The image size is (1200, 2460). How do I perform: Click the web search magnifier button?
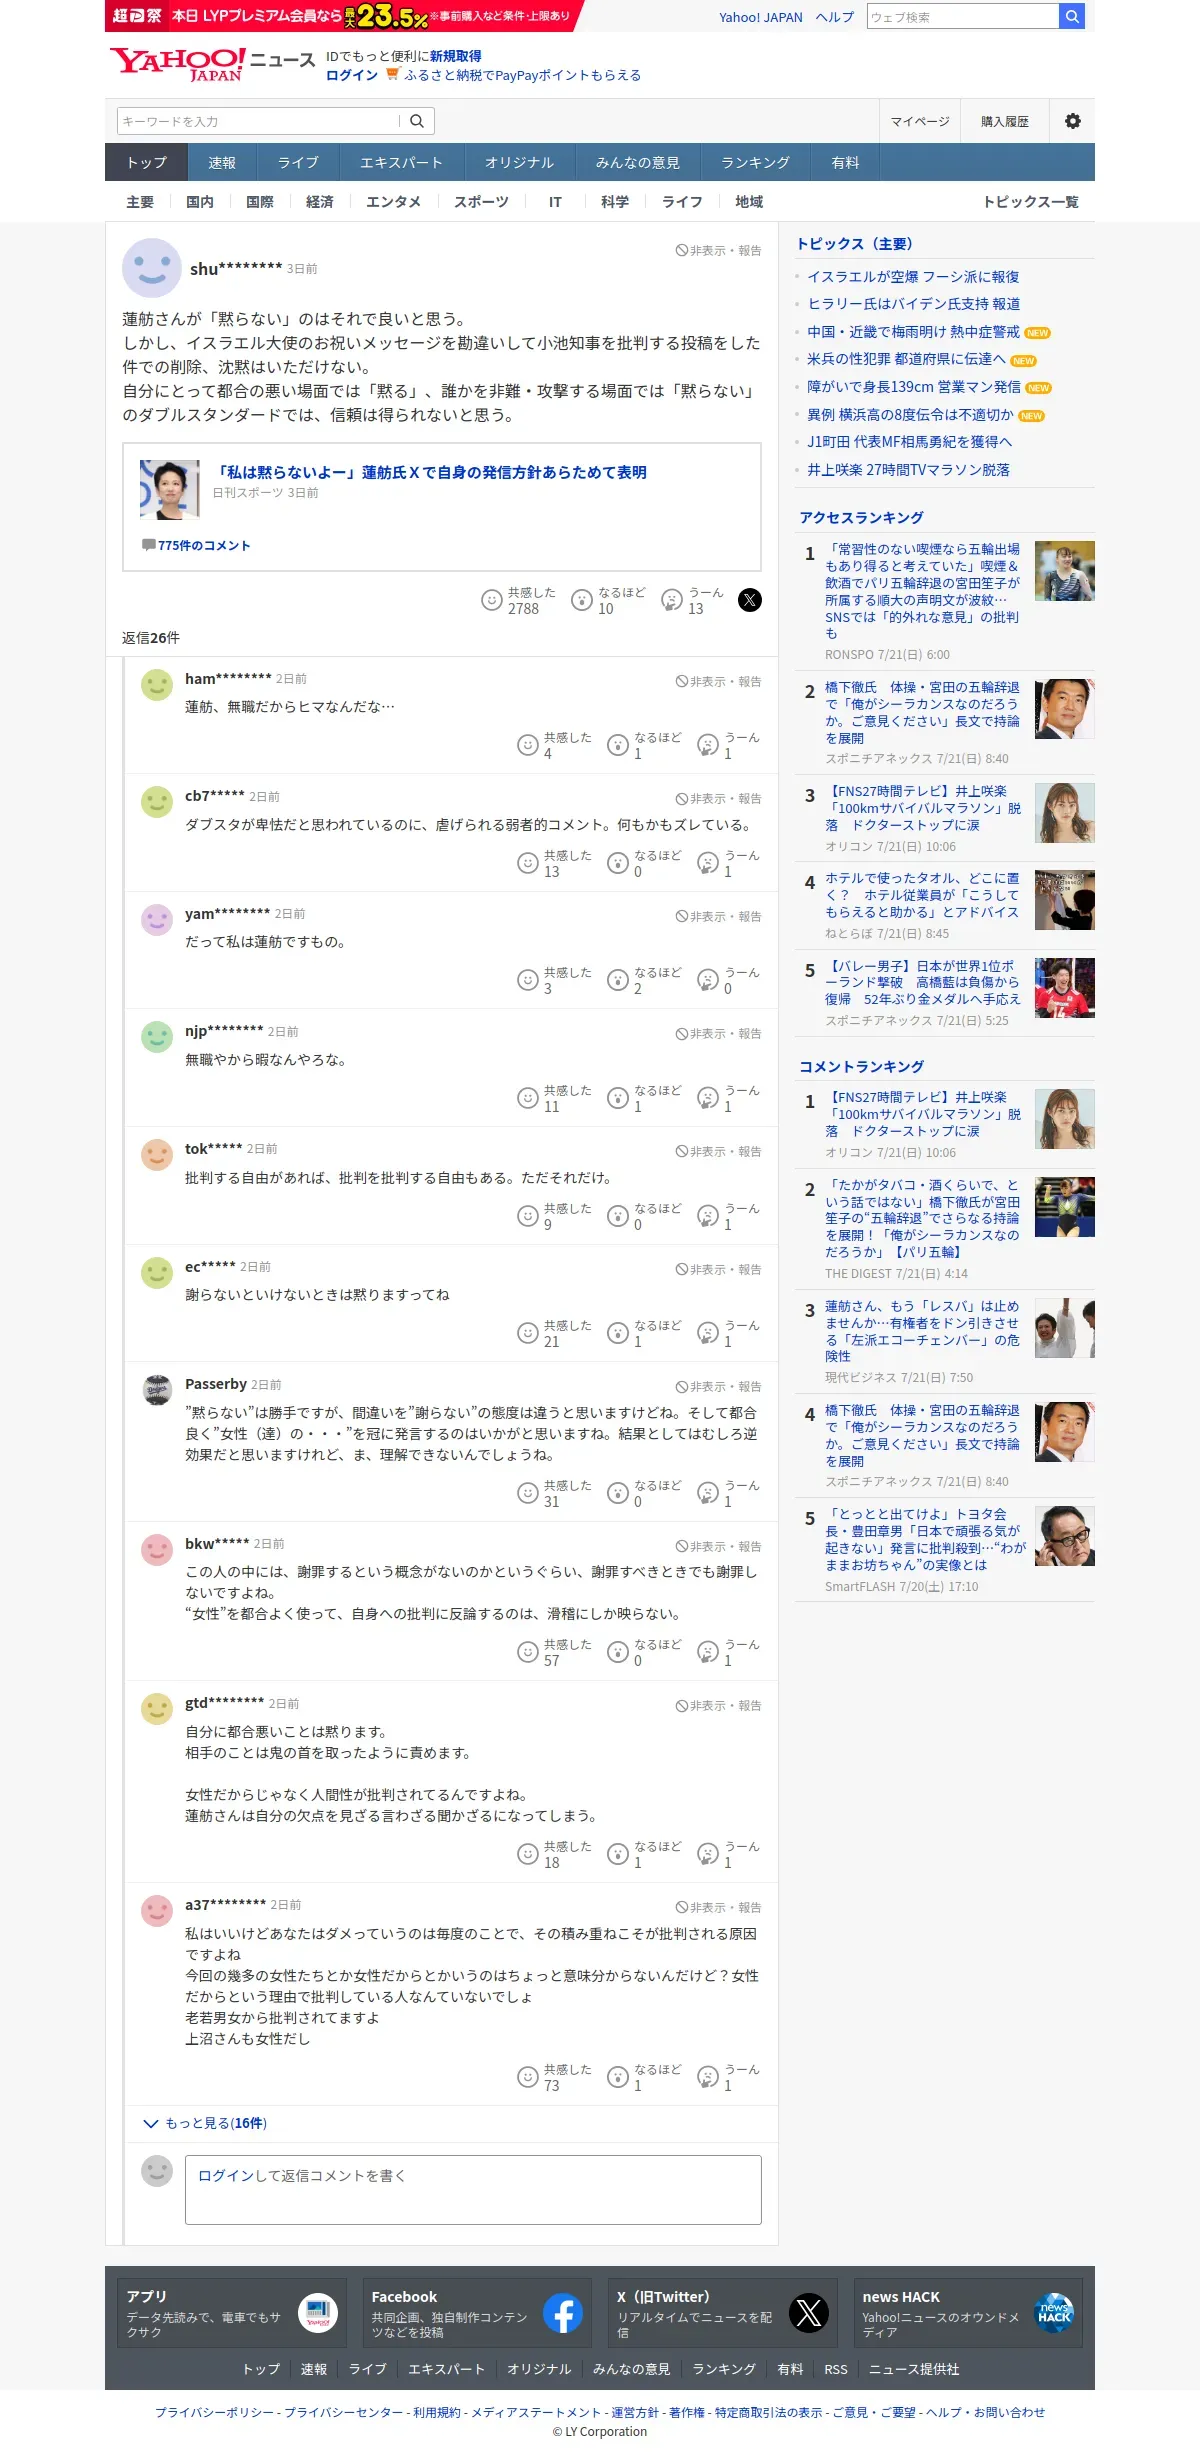point(1071,16)
